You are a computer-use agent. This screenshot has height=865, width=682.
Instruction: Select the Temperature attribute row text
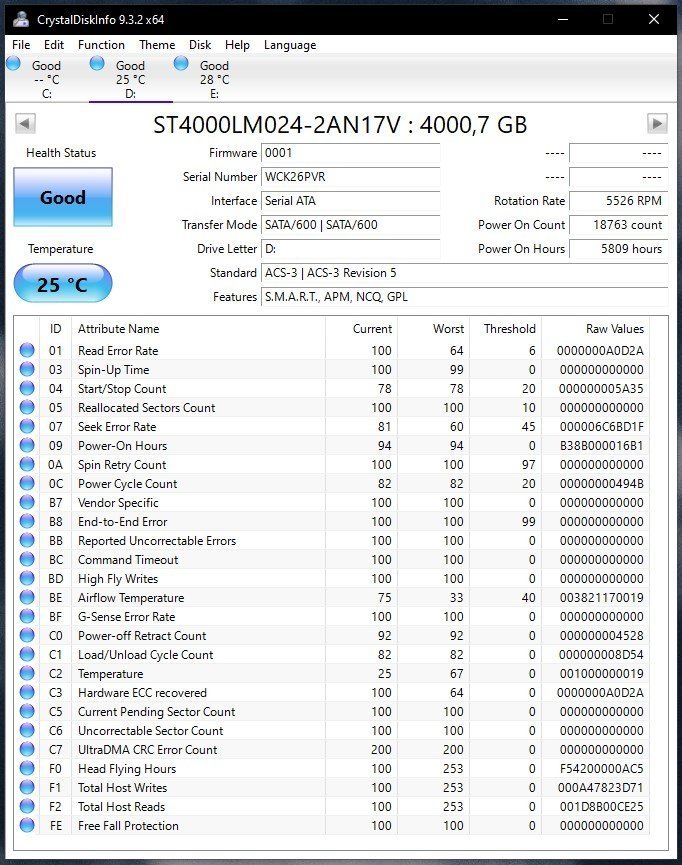coord(110,674)
